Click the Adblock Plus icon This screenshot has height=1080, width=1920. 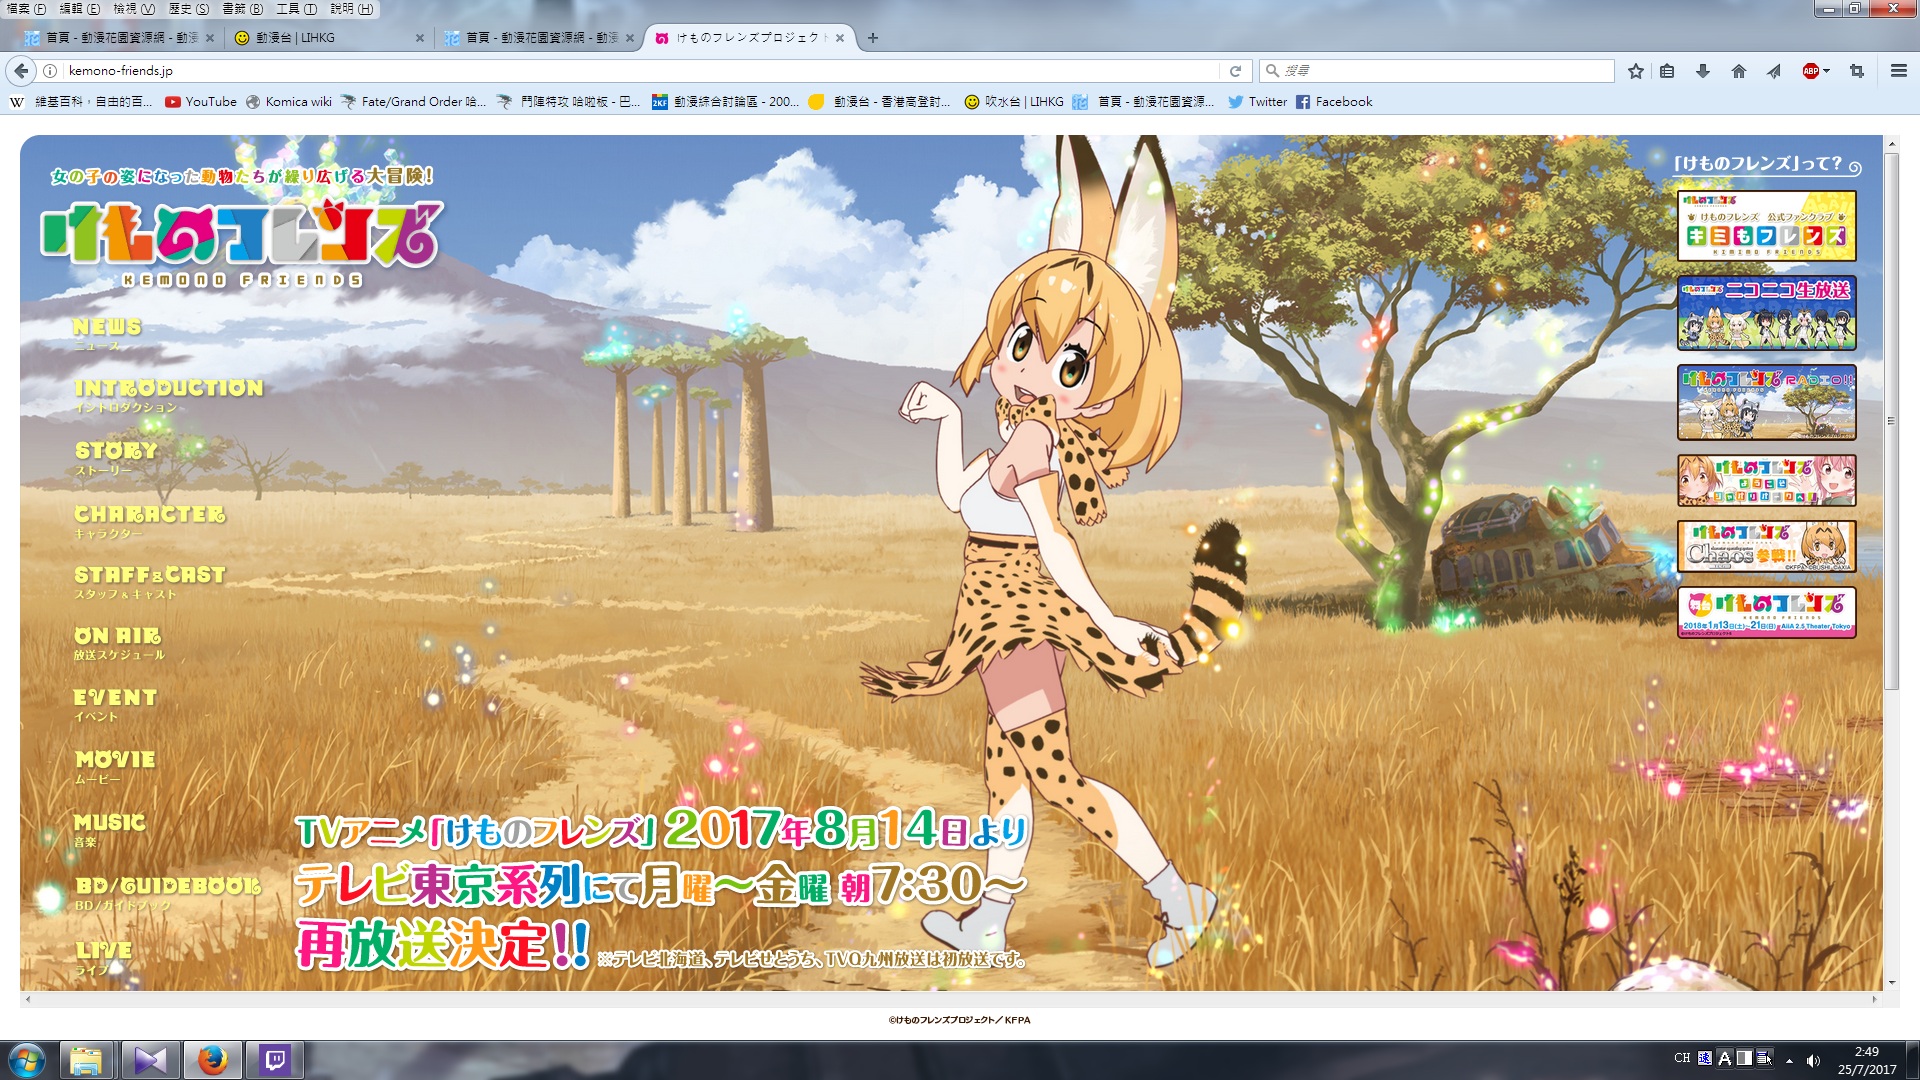coord(1810,71)
